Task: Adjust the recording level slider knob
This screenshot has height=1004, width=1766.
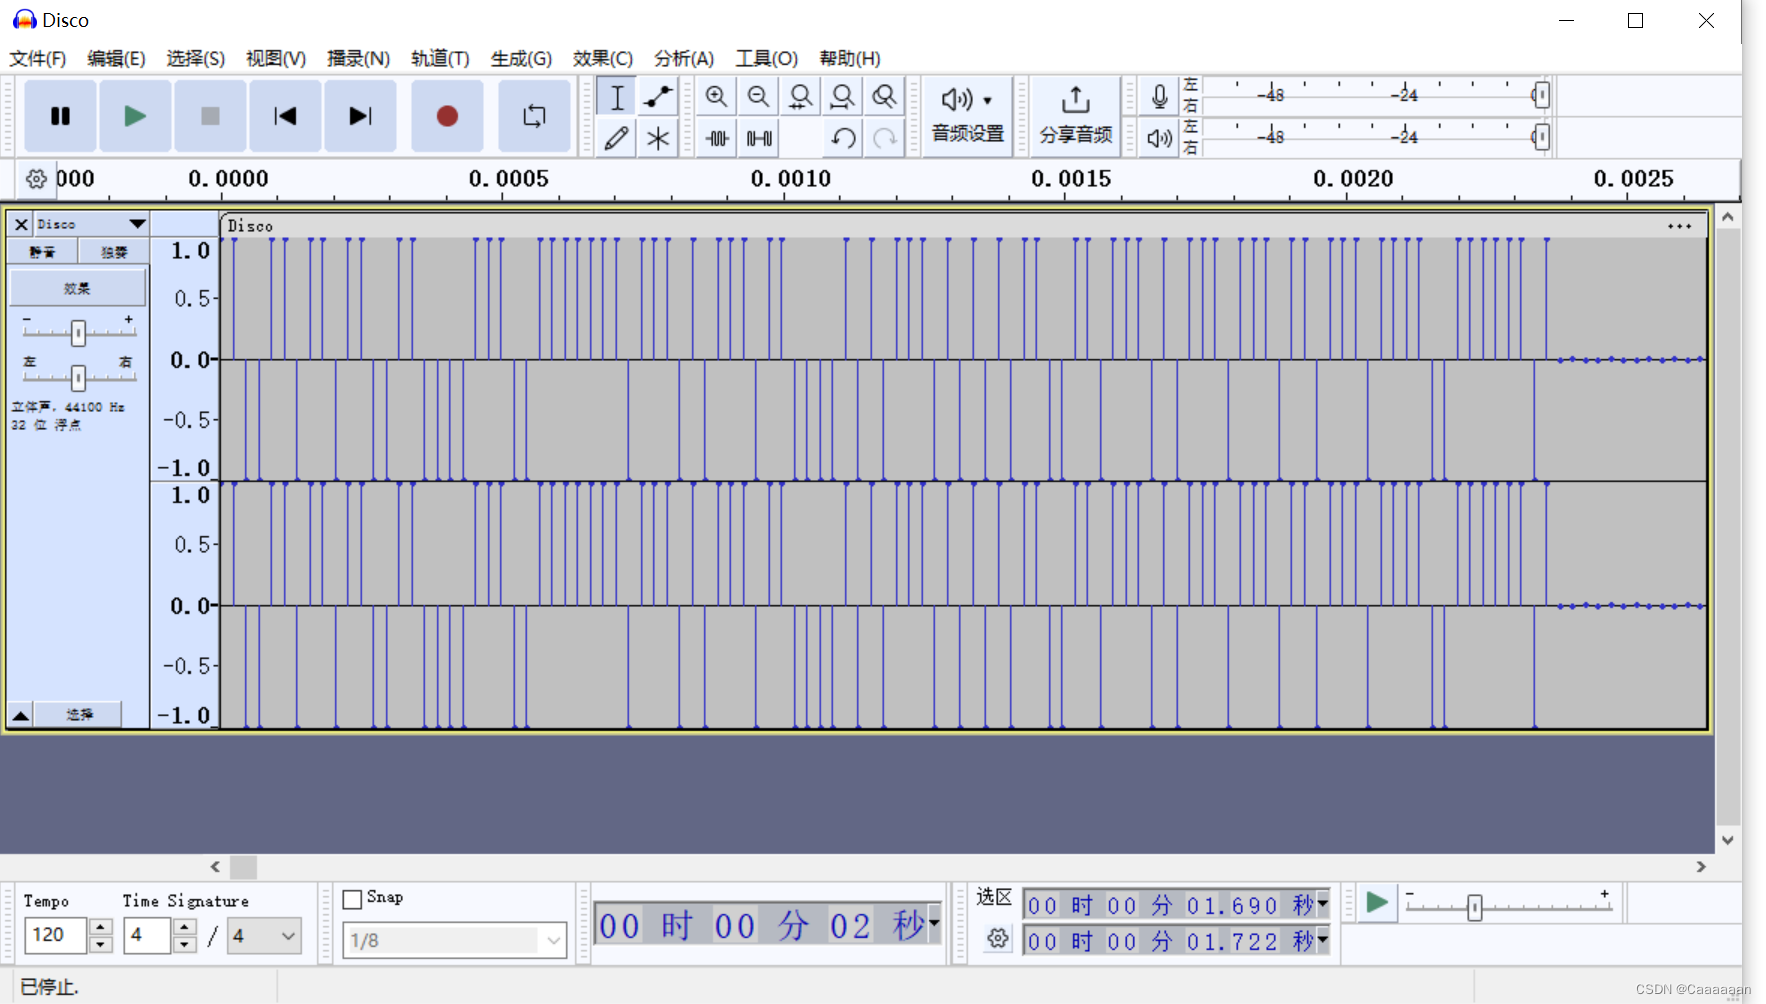Action: pyautogui.click(x=1541, y=95)
